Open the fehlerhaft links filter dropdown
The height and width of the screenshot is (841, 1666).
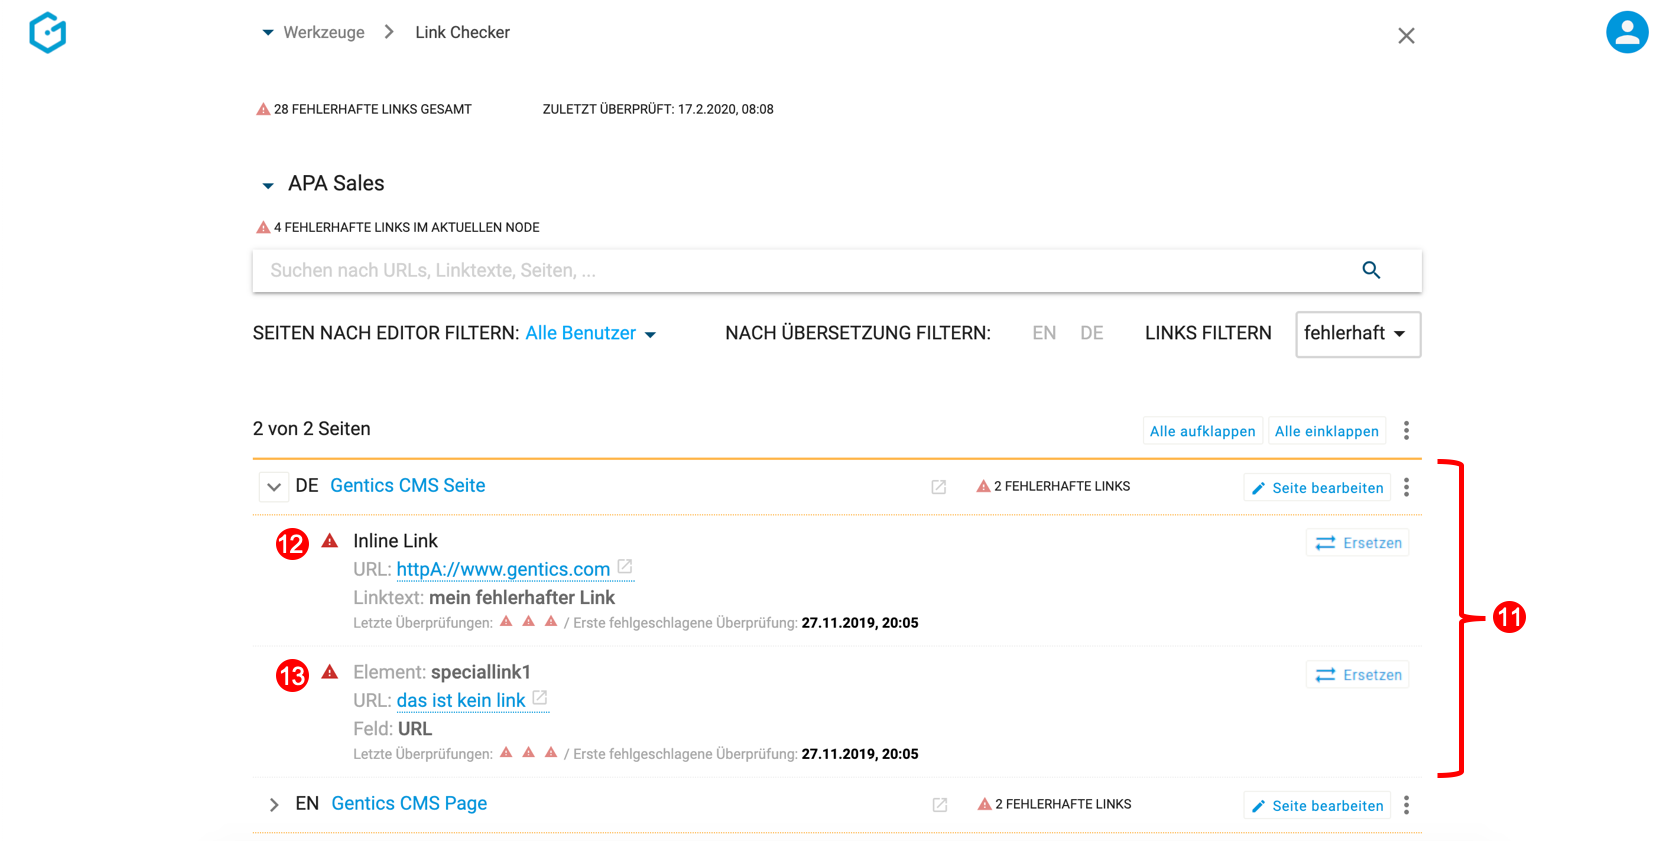[1358, 334]
